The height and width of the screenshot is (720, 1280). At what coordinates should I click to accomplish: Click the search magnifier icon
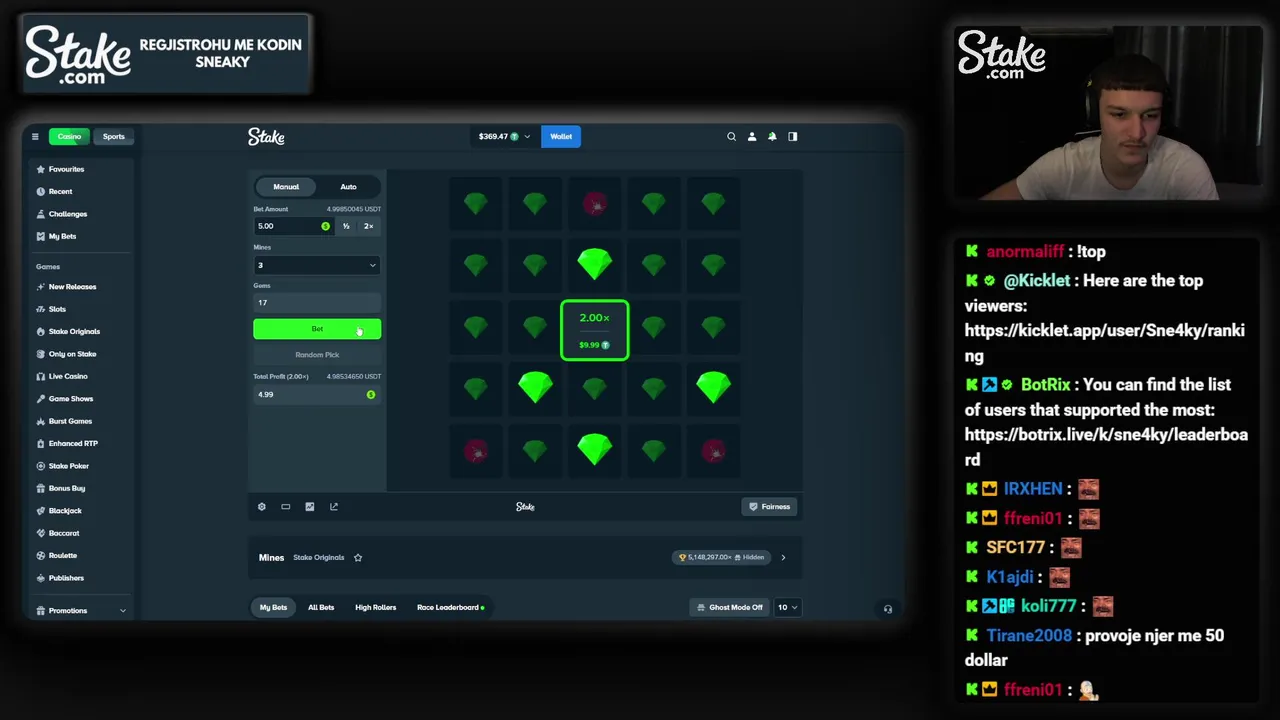click(731, 136)
